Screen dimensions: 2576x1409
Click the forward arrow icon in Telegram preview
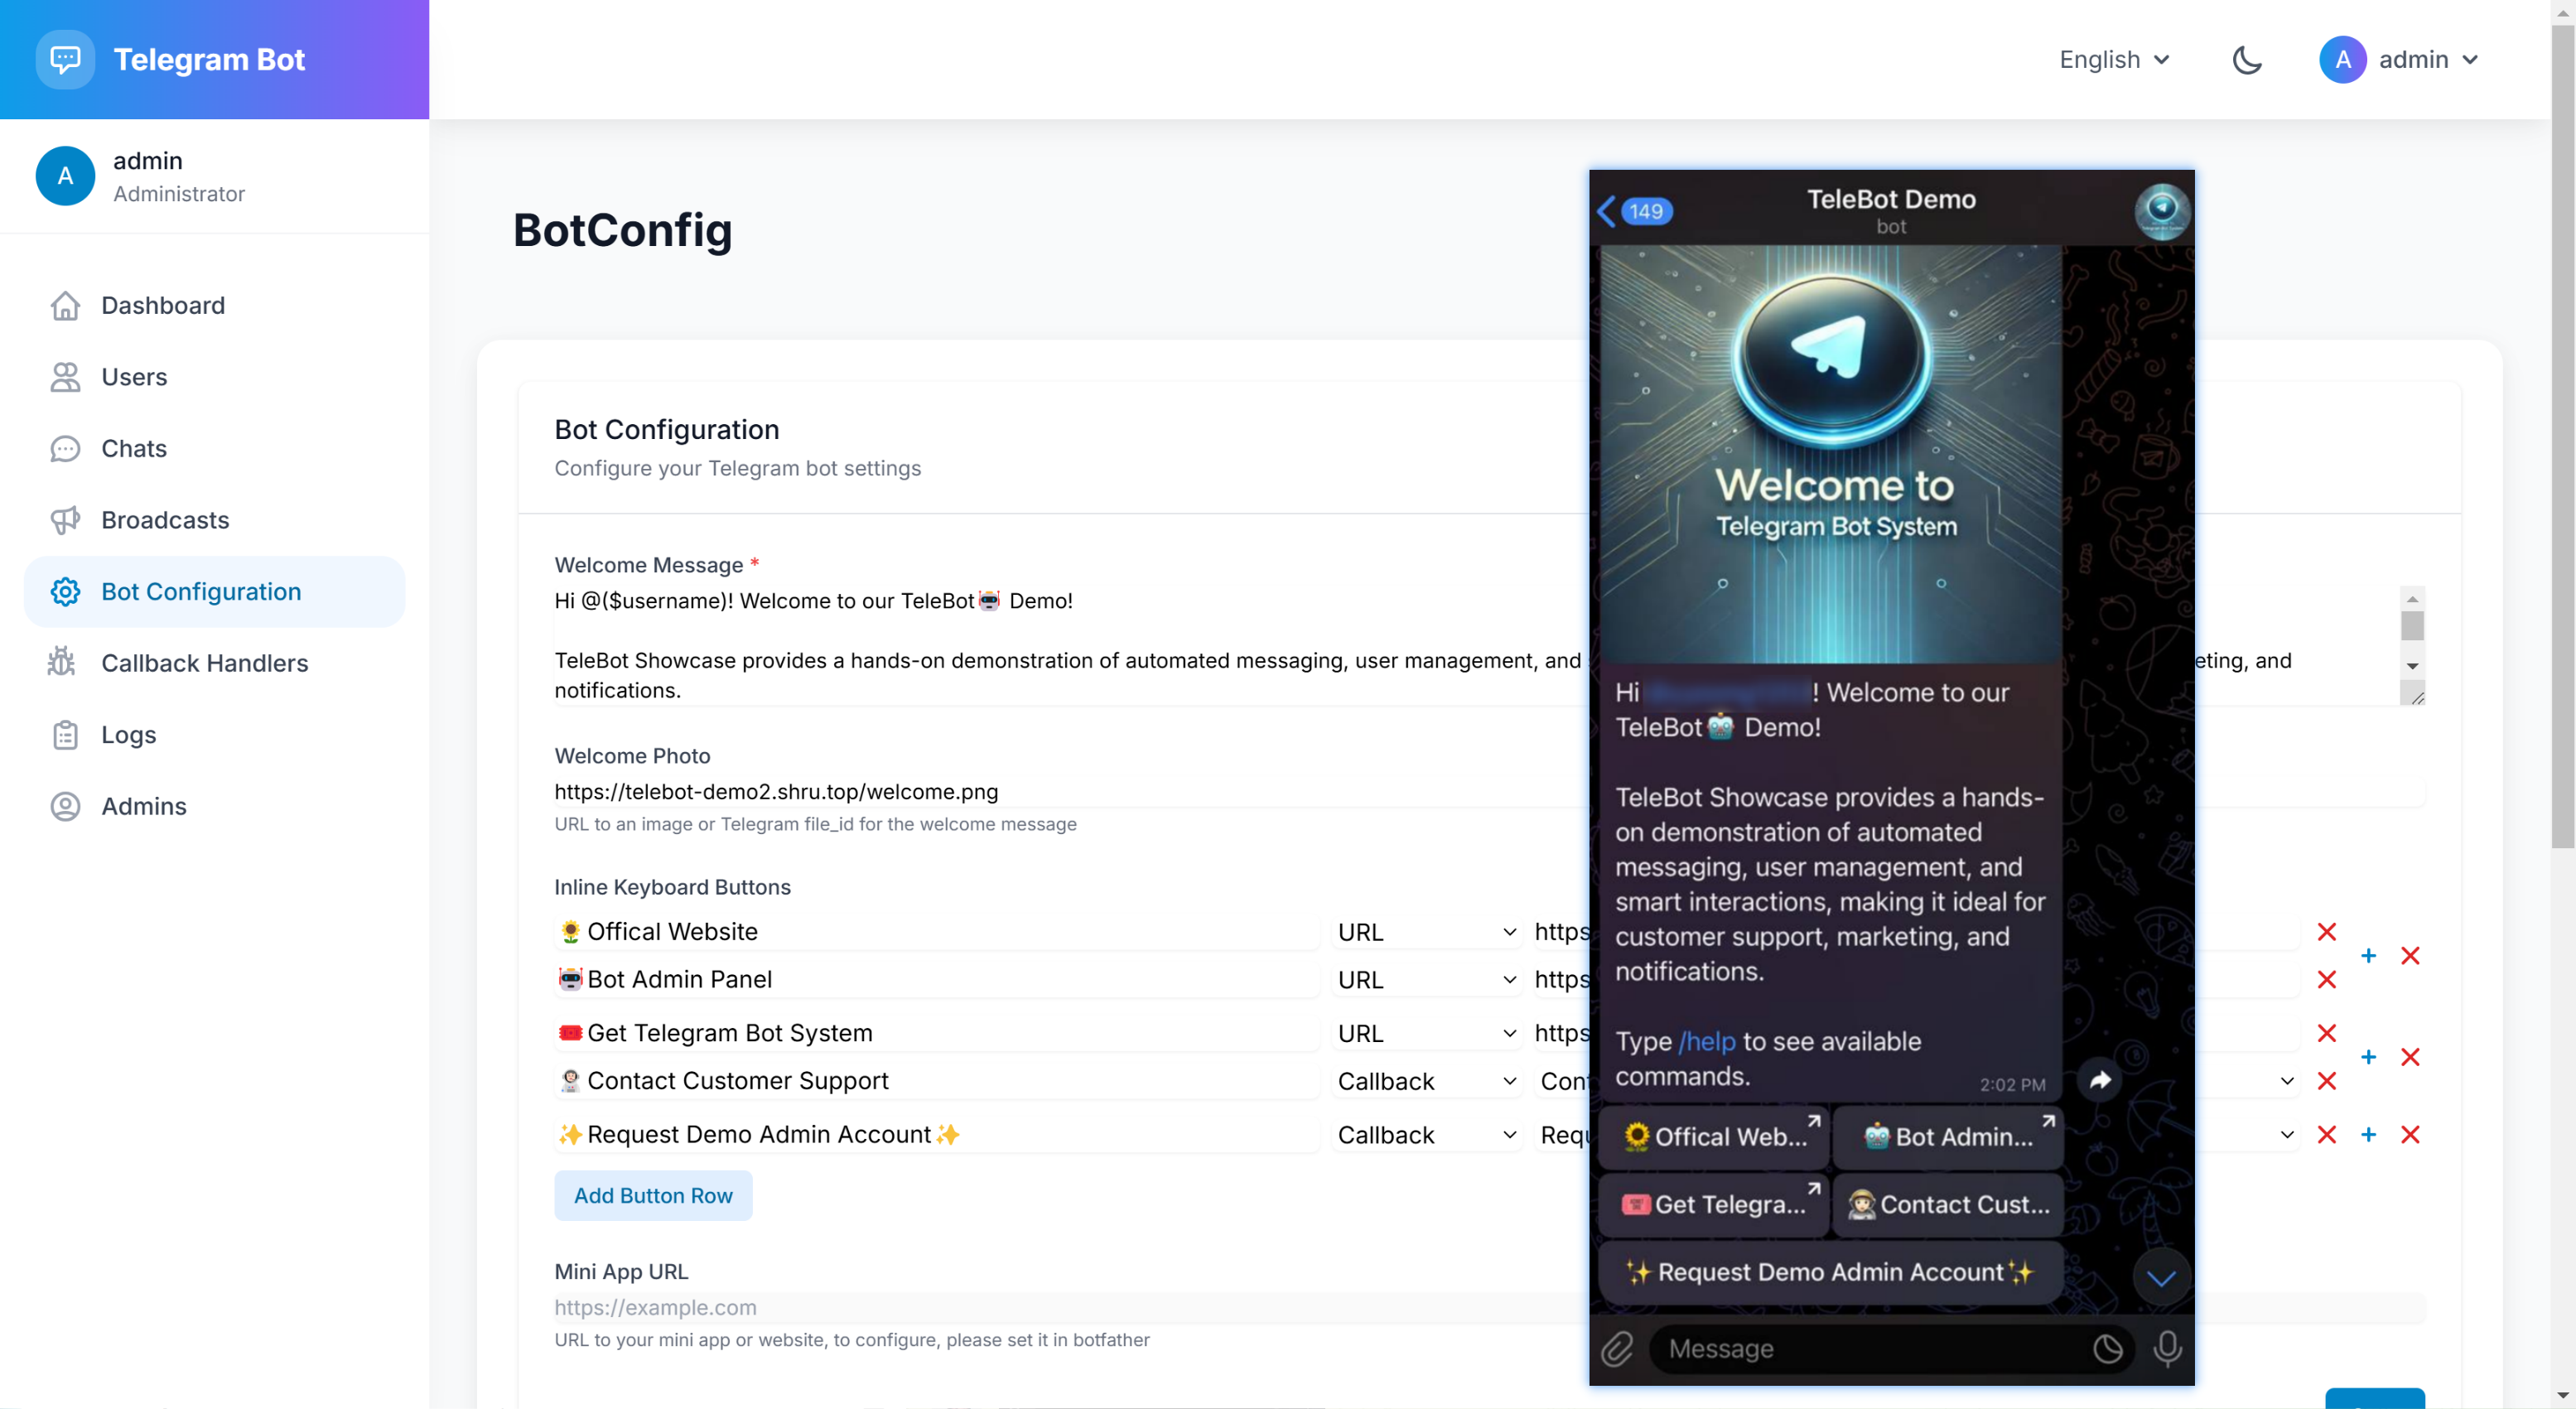click(2100, 1079)
